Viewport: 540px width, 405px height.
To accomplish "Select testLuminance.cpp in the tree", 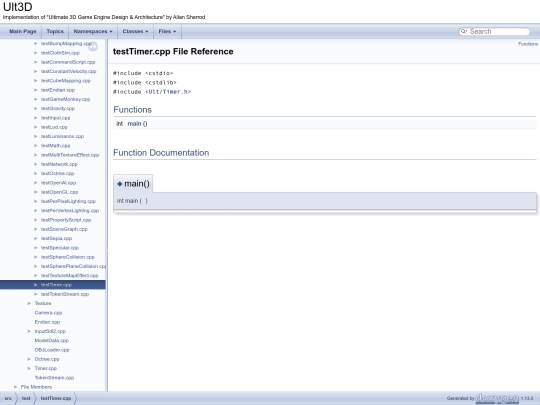I will pos(62,136).
